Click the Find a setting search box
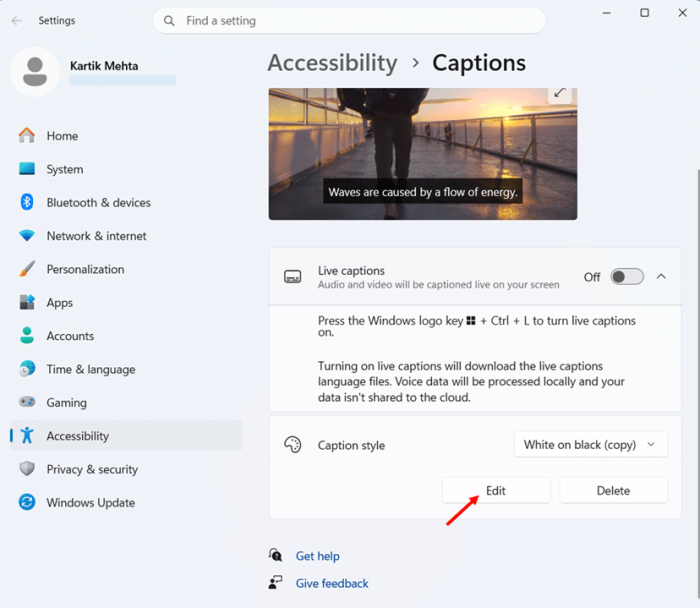 tap(349, 21)
